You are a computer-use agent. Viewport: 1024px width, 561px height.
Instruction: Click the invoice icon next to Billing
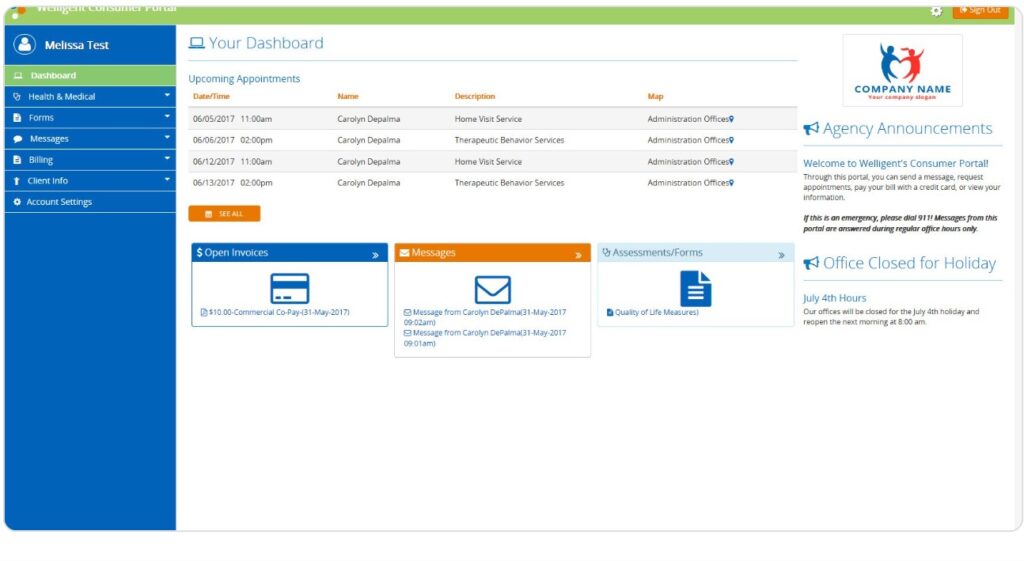(17, 160)
